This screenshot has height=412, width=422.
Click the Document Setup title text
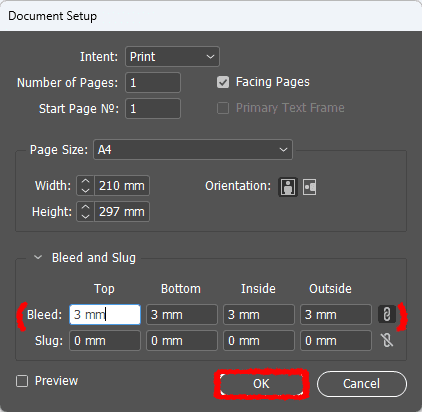(53, 16)
